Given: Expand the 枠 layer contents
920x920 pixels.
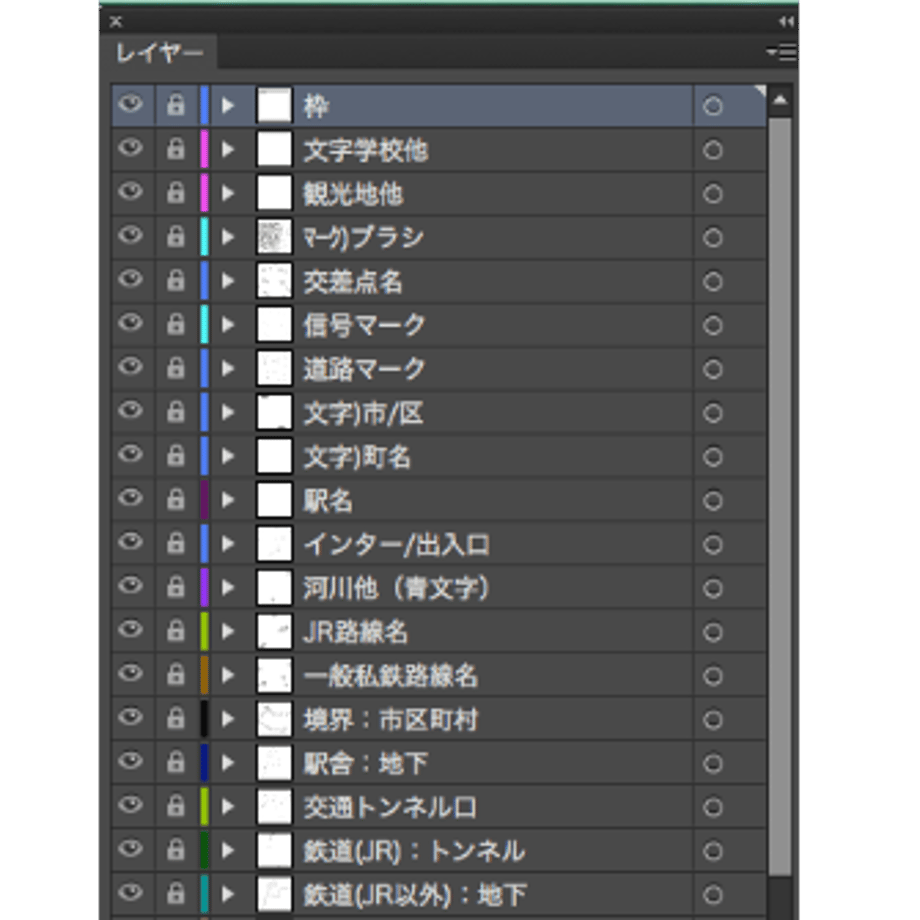Looking at the screenshot, I should [x=228, y=106].
